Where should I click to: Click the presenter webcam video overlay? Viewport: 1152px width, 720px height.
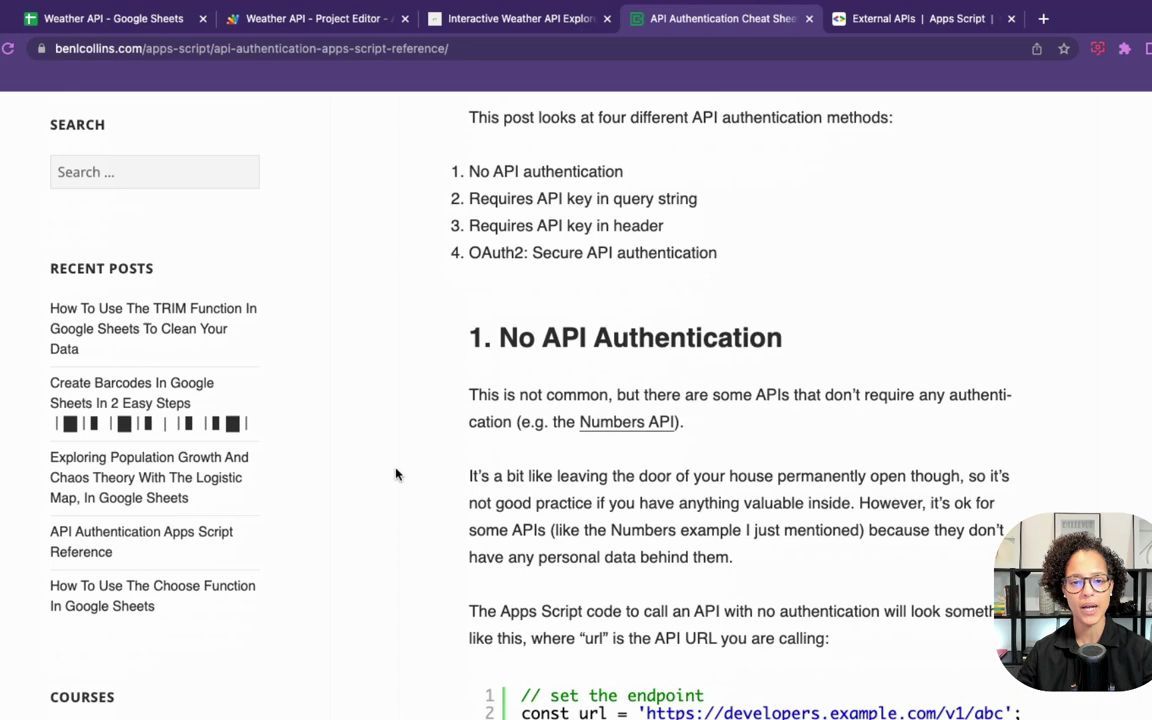(1073, 602)
